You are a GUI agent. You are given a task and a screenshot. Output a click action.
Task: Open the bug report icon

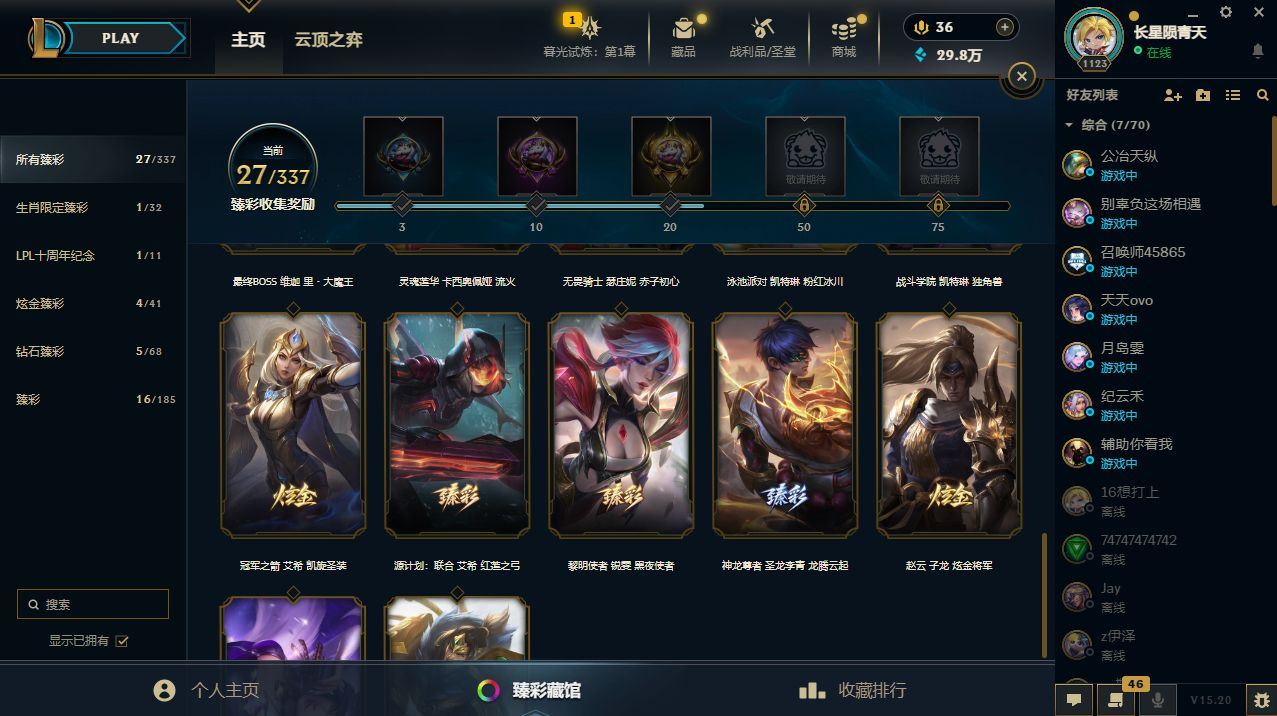(x=1261, y=700)
